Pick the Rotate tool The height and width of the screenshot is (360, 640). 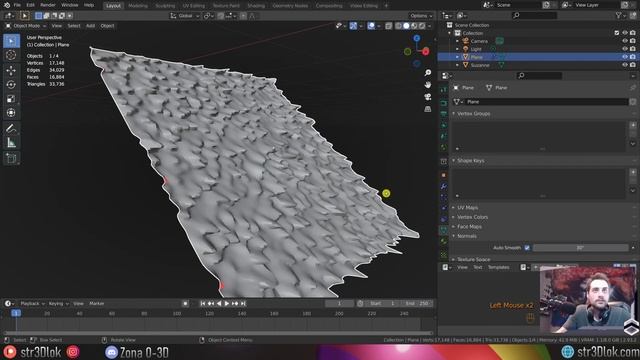[11, 84]
